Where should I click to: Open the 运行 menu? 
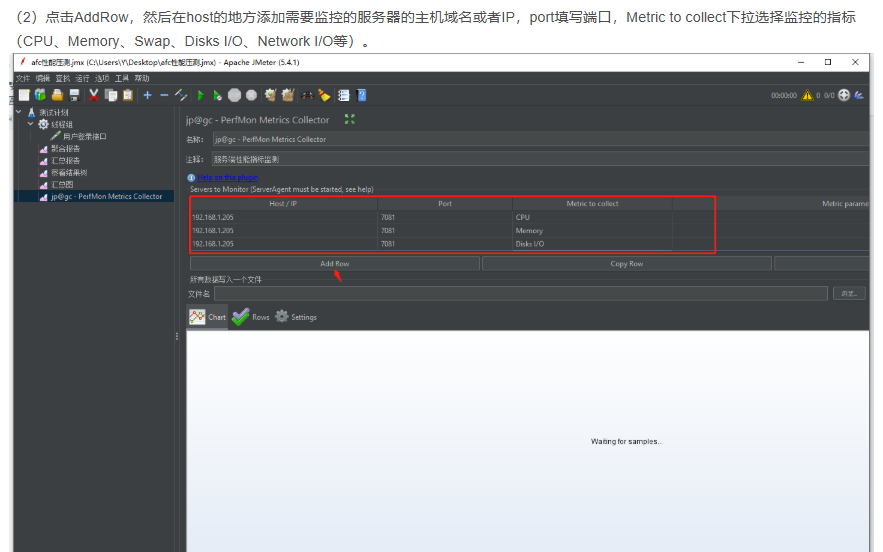pyautogui.click(x=82, y=78)
